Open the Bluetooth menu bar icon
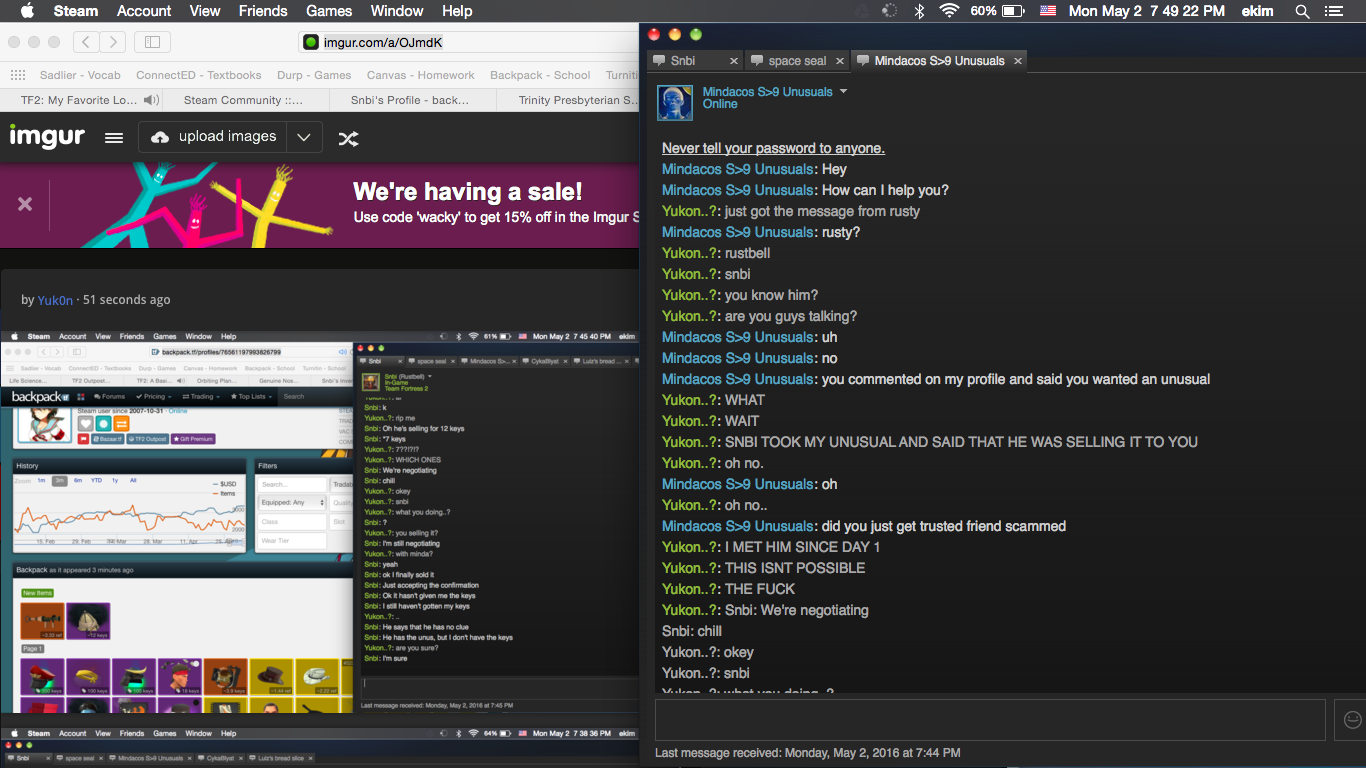This screenshot has width=1366, height=768. pos(919,11)
